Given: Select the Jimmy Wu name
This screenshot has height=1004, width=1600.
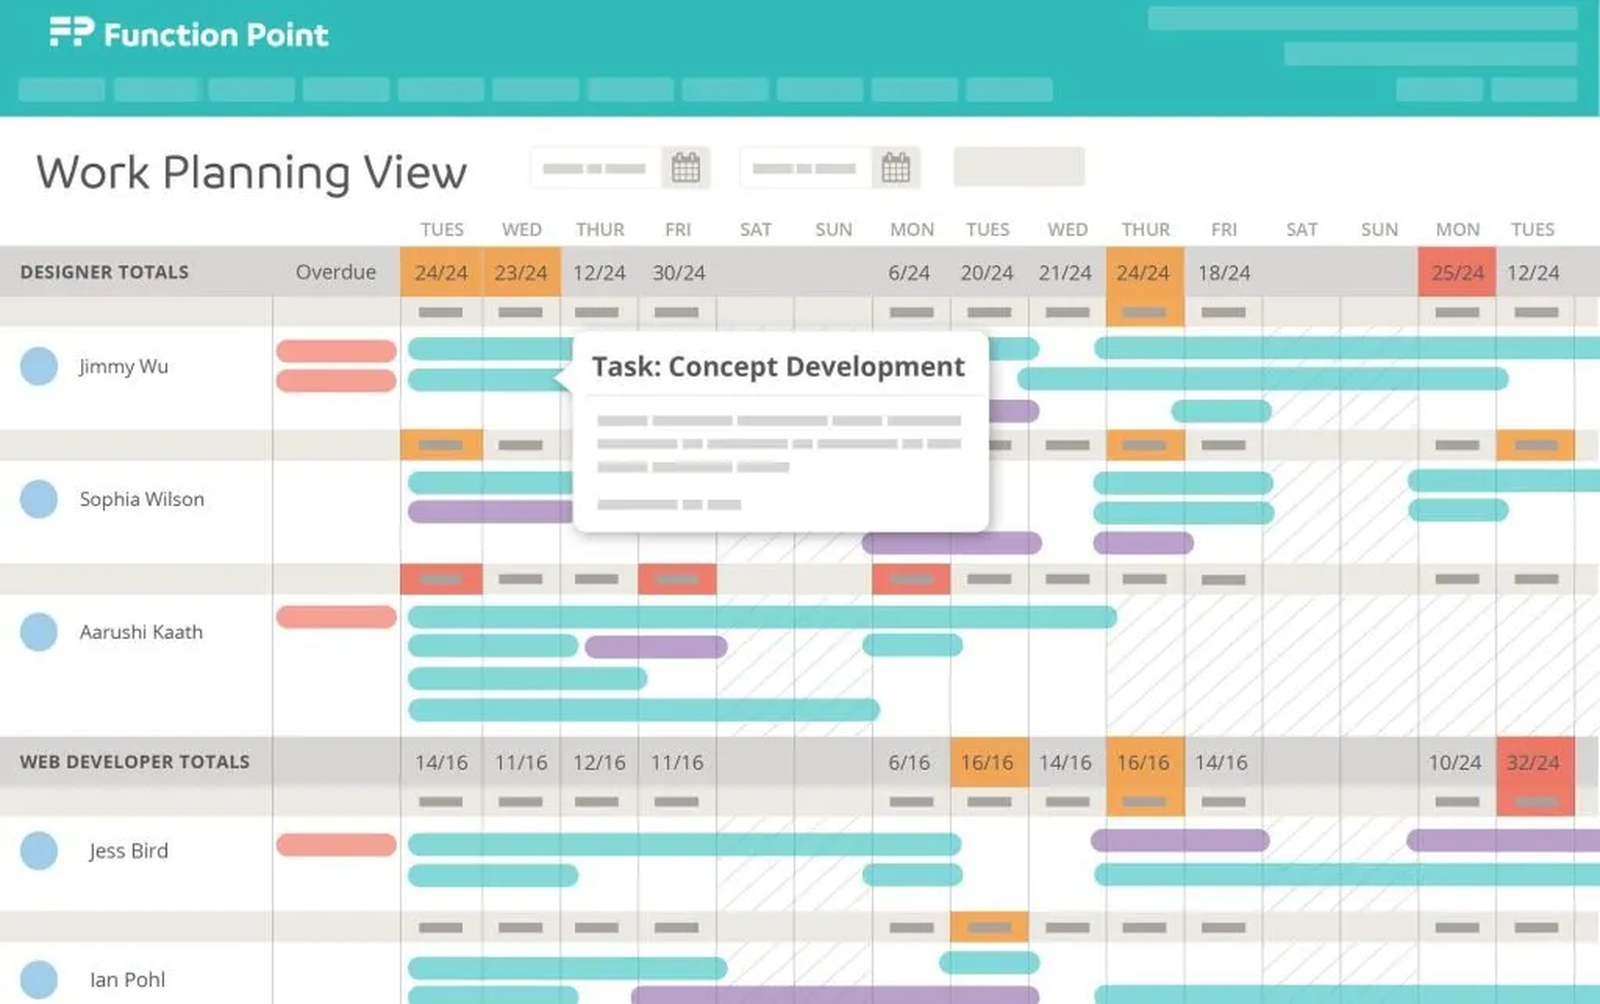Looking at the screenshot, I should pyautogui.click(x=124, y=366).
